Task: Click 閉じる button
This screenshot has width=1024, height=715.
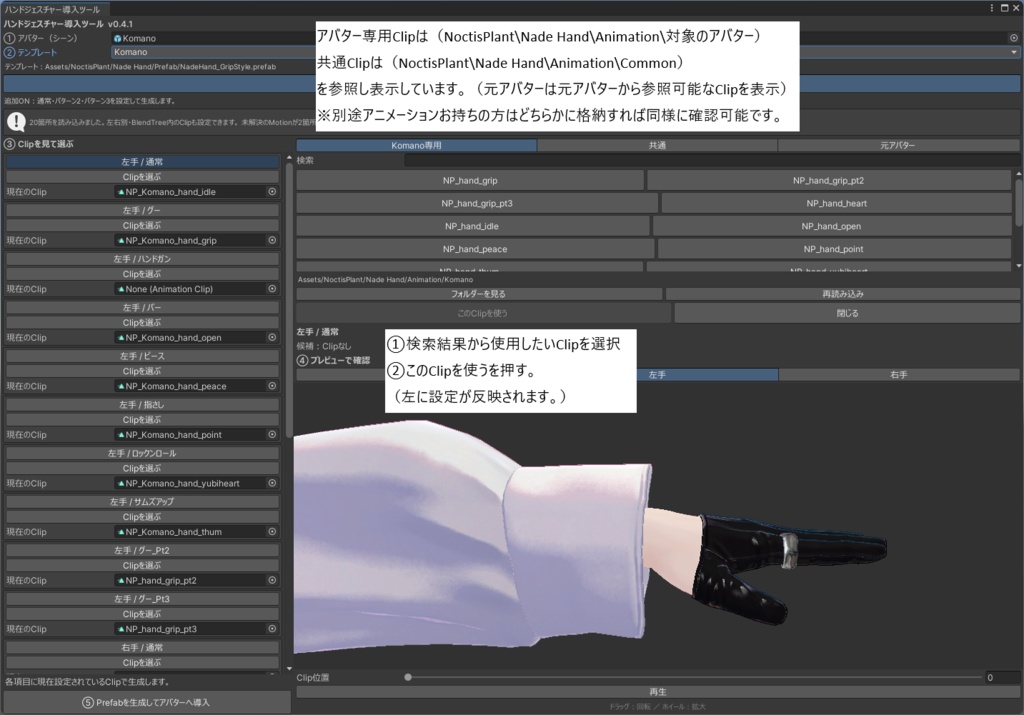Action: pos(847,313)
